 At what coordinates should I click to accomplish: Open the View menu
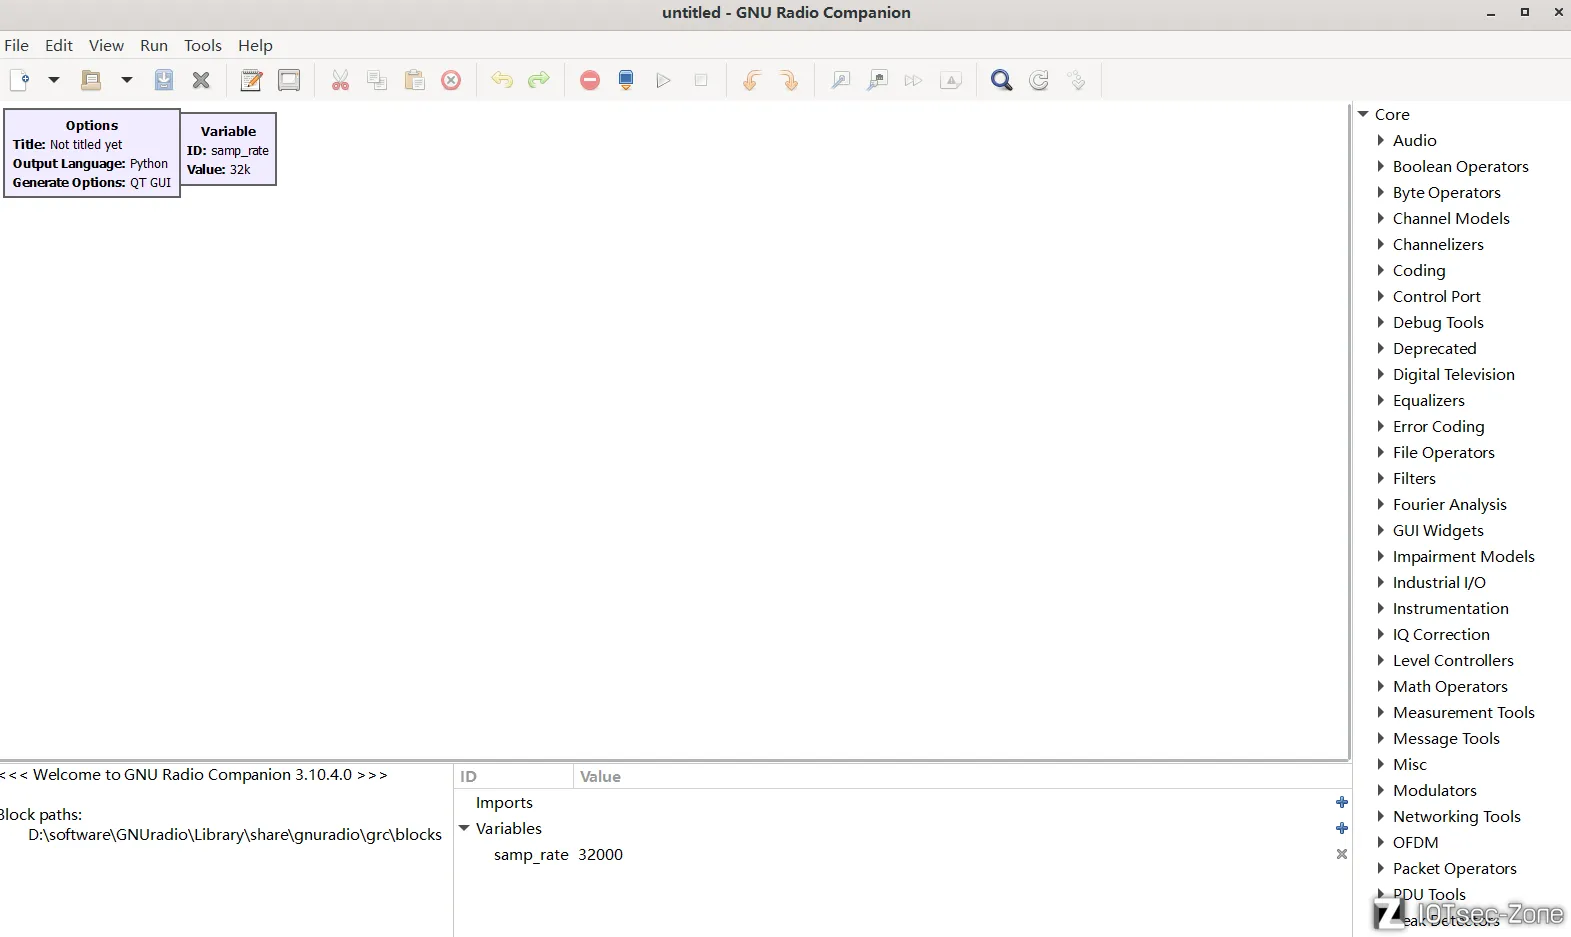point(106,45)
